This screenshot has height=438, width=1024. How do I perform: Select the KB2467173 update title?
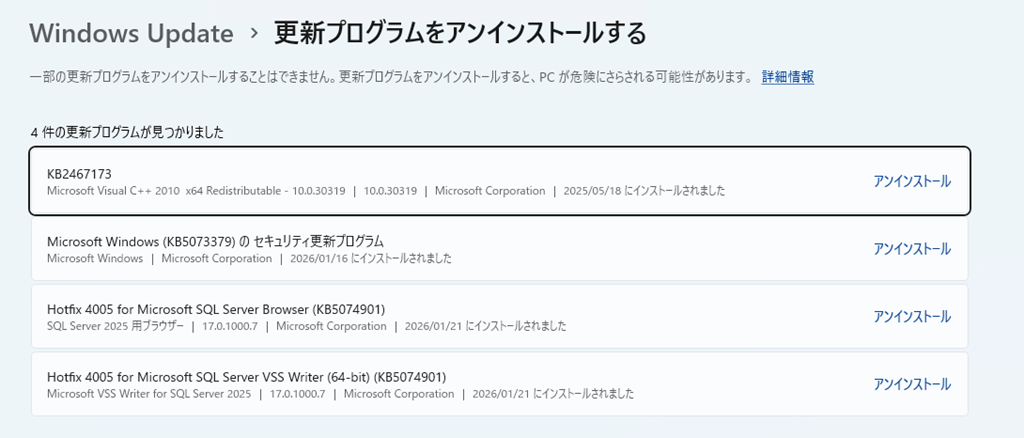[x=79, y=174]
